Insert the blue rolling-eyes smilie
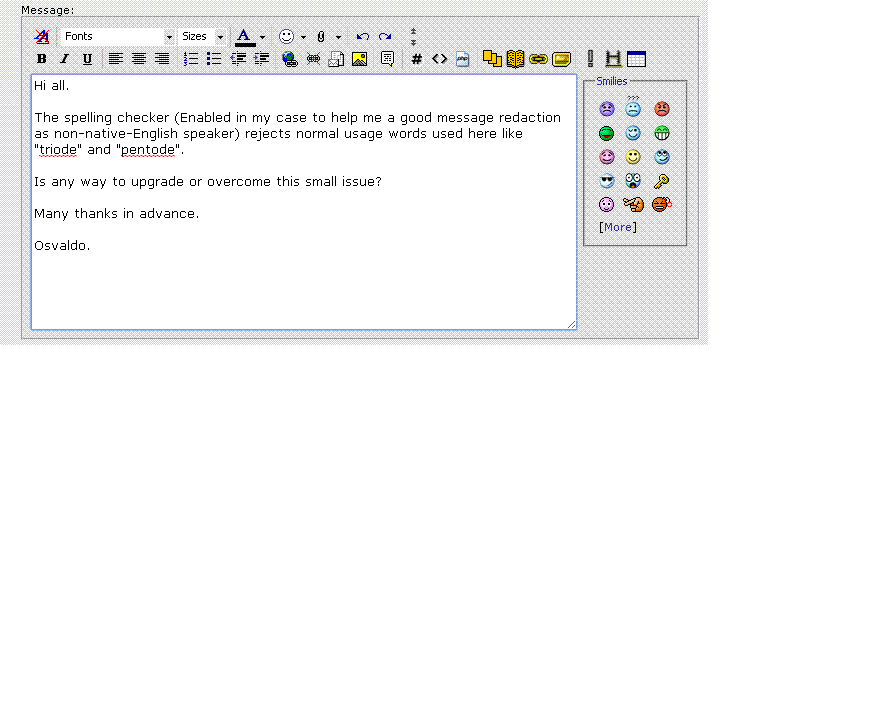Screen dimensions: 896x722 (662, 157)
